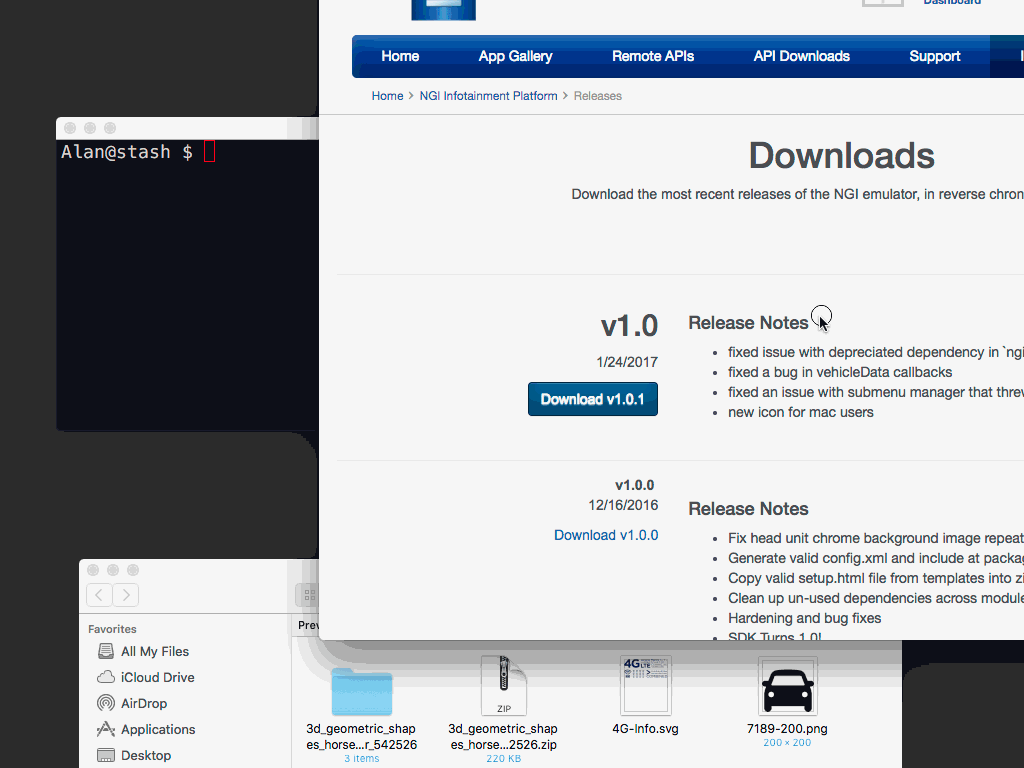Open the Support navigation tab

[x=935, y=56]
